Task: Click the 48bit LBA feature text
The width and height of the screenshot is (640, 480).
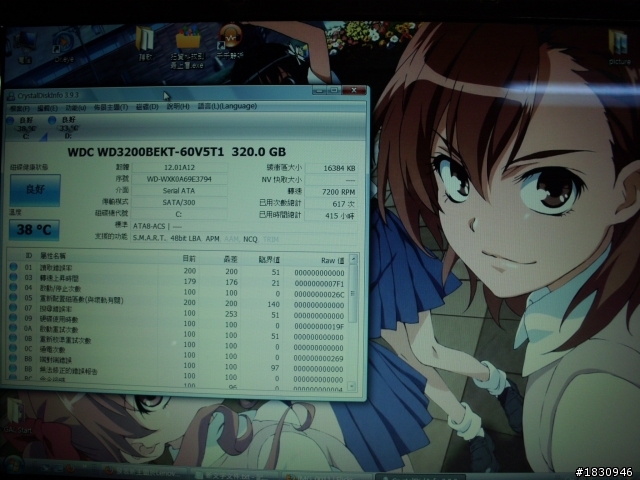Action: (x=186, y=238)
